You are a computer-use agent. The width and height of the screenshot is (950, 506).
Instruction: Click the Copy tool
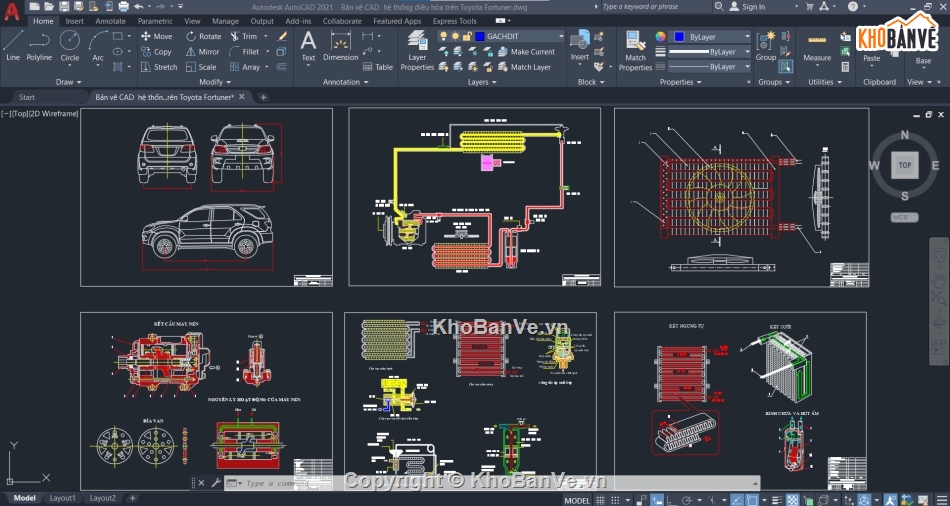[x=157, y=52]
